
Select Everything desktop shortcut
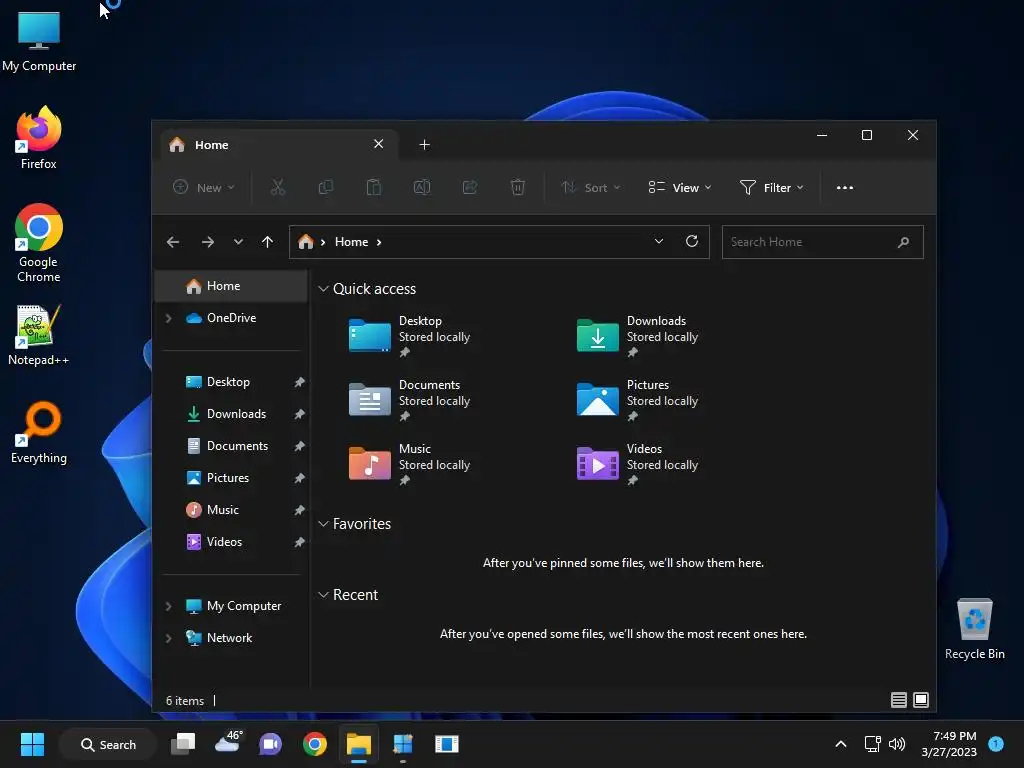[x=39, y=432]
